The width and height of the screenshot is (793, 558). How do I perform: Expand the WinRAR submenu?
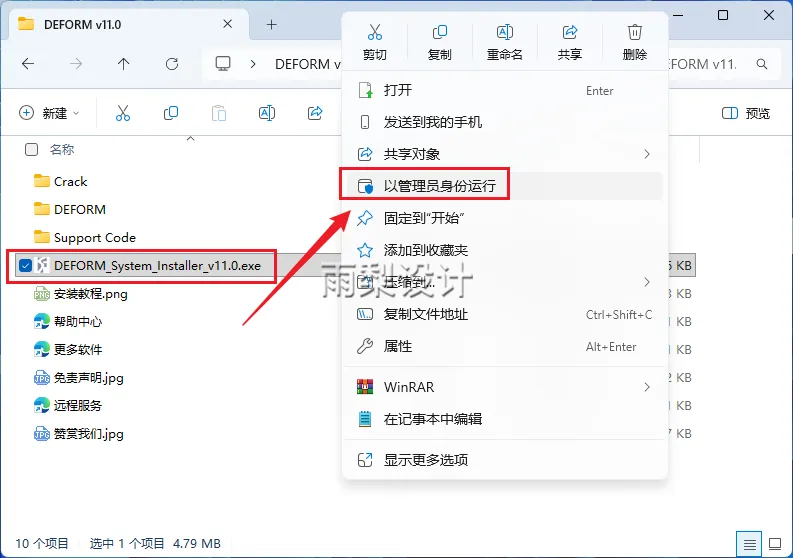[x=505, y=388]
